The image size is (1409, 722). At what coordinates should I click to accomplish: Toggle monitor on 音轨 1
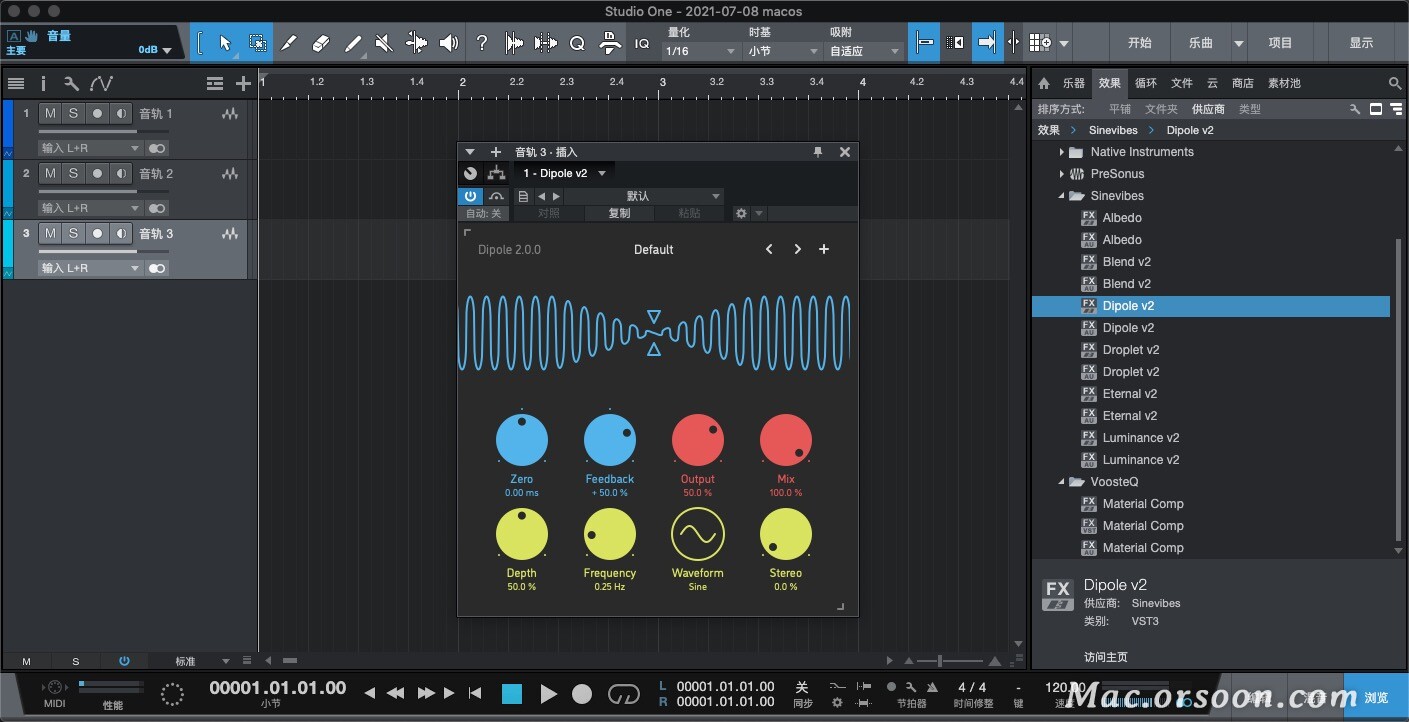tap(121, 114)
